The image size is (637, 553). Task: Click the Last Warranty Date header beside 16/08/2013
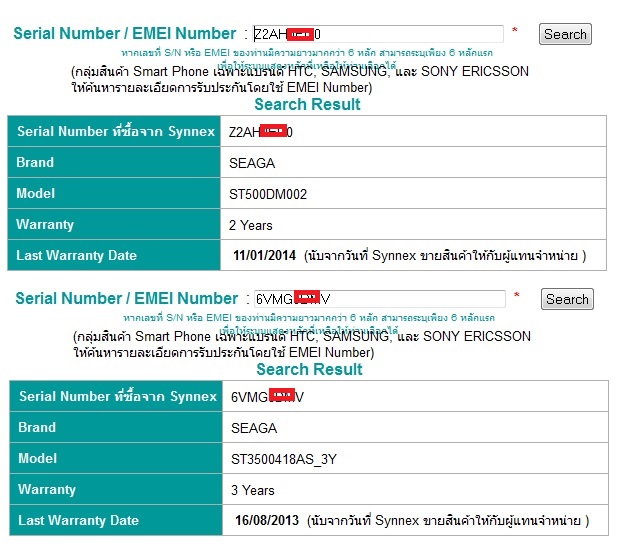coord(78,521)
